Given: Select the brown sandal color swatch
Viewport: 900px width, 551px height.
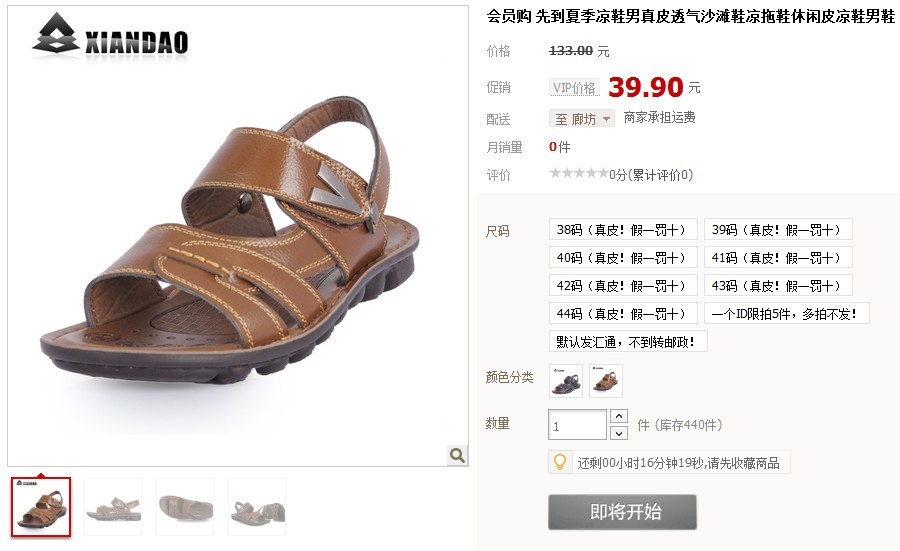Looking at the screenshot, I should pyautogui.click(x=606, y=381).
